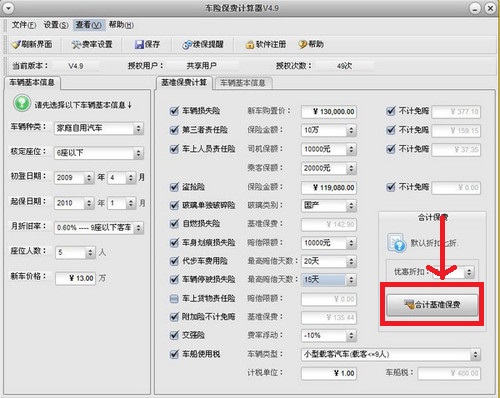Toggle the 附加险不计免赔 checkbox
Screen dimensions: 500x398
pos(174,317)
